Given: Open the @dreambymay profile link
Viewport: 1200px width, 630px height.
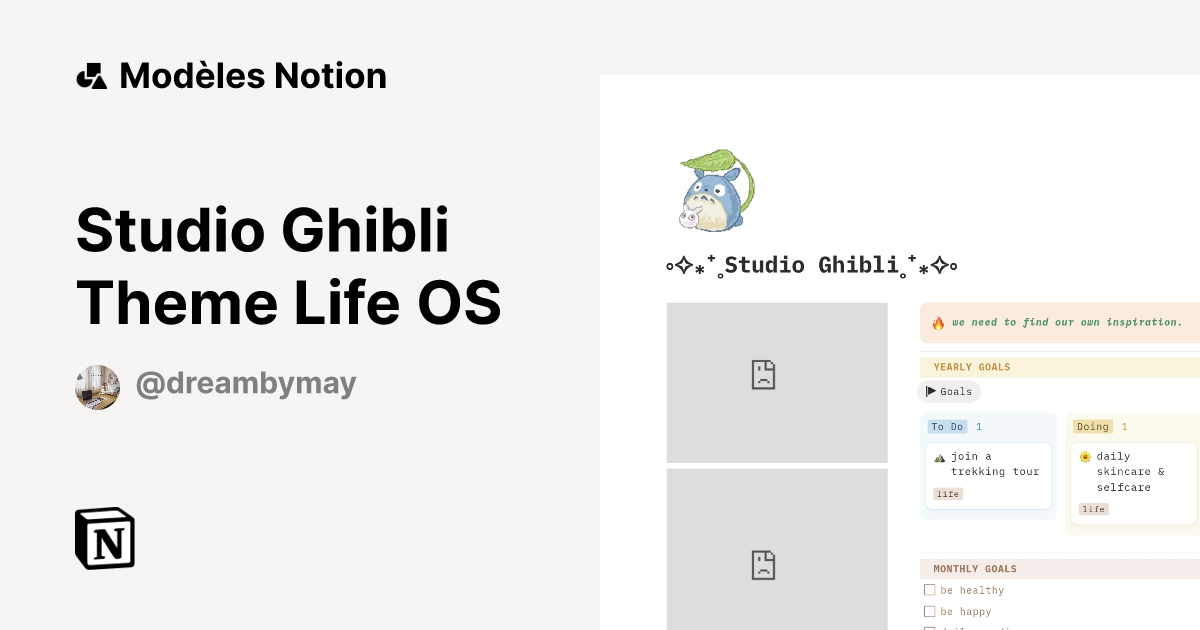Looking at the screenshot, I should 246,383.
